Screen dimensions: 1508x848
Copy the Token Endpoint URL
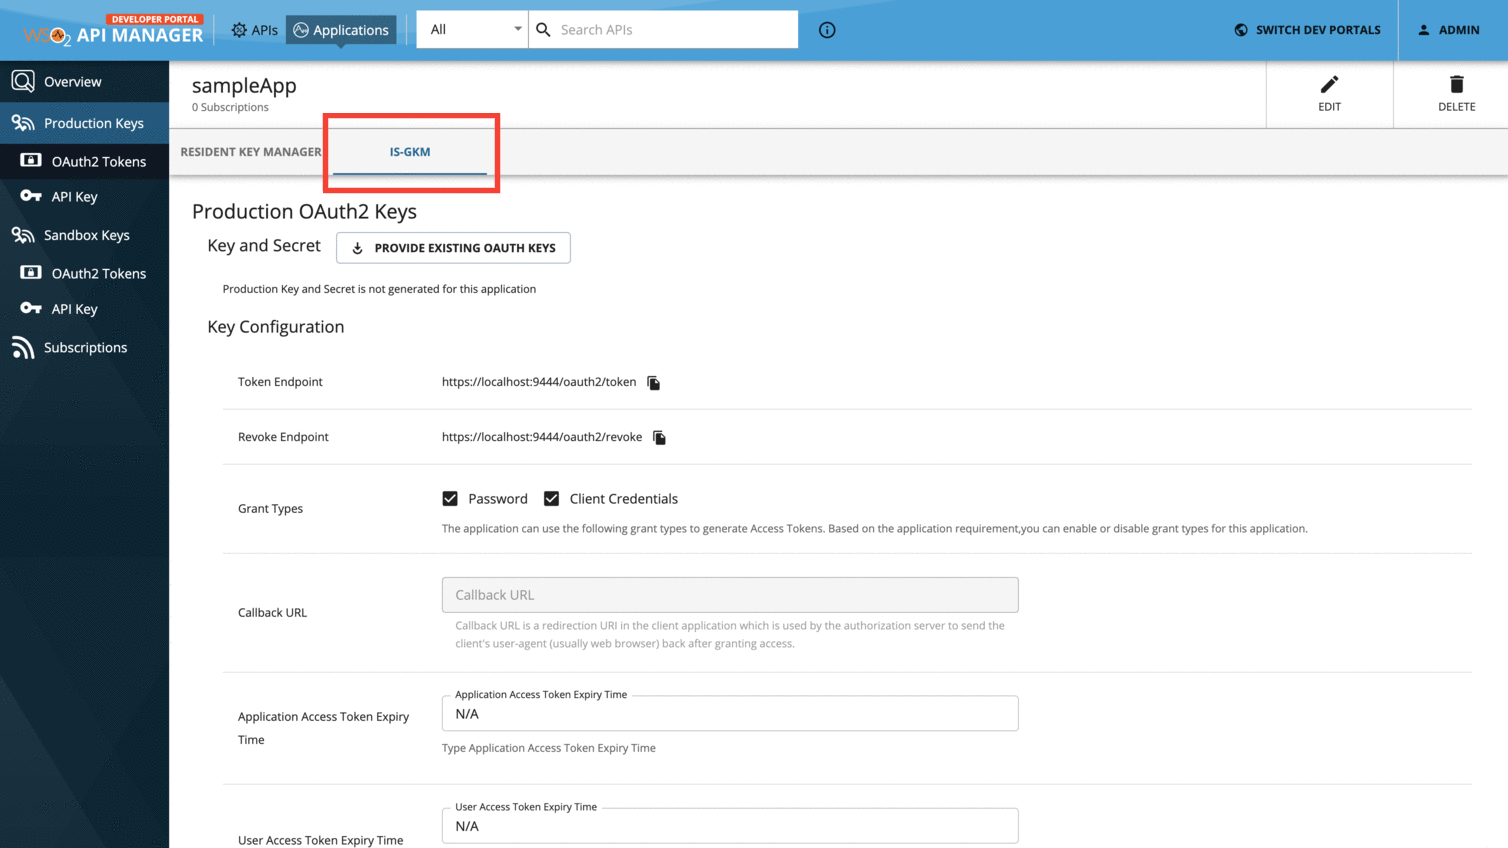click(653, 382)
